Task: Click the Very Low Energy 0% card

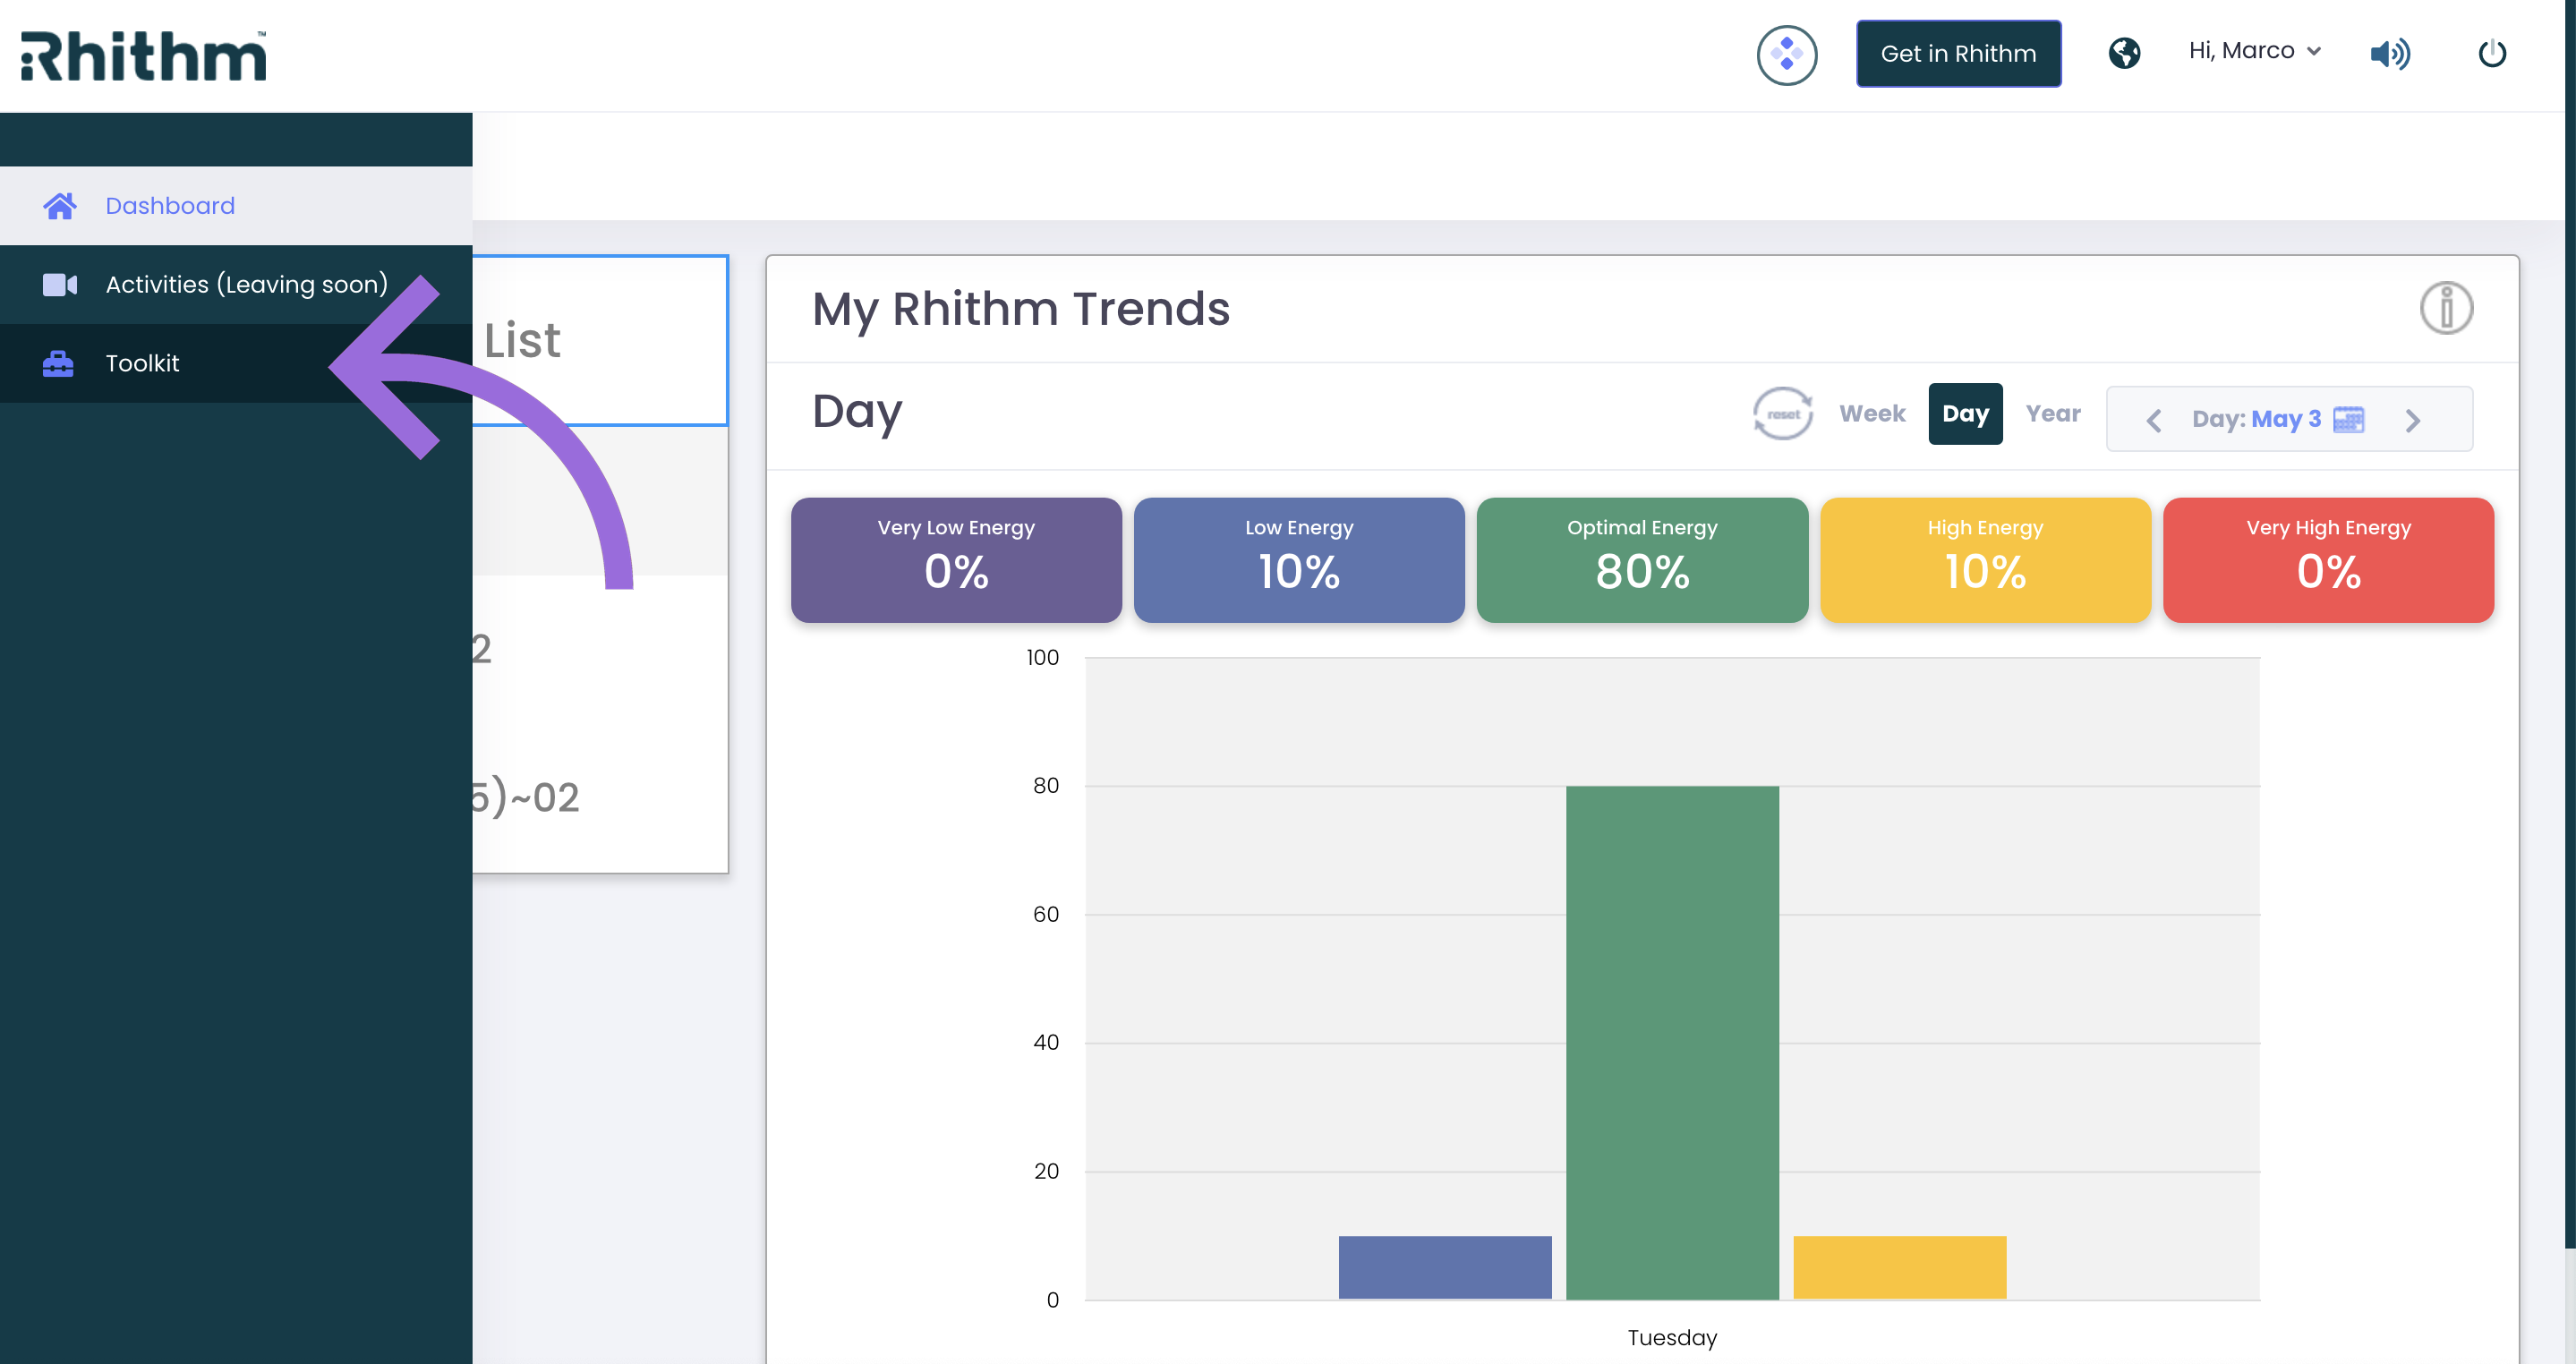Action: pyautogui.click(x=956, y=560)
